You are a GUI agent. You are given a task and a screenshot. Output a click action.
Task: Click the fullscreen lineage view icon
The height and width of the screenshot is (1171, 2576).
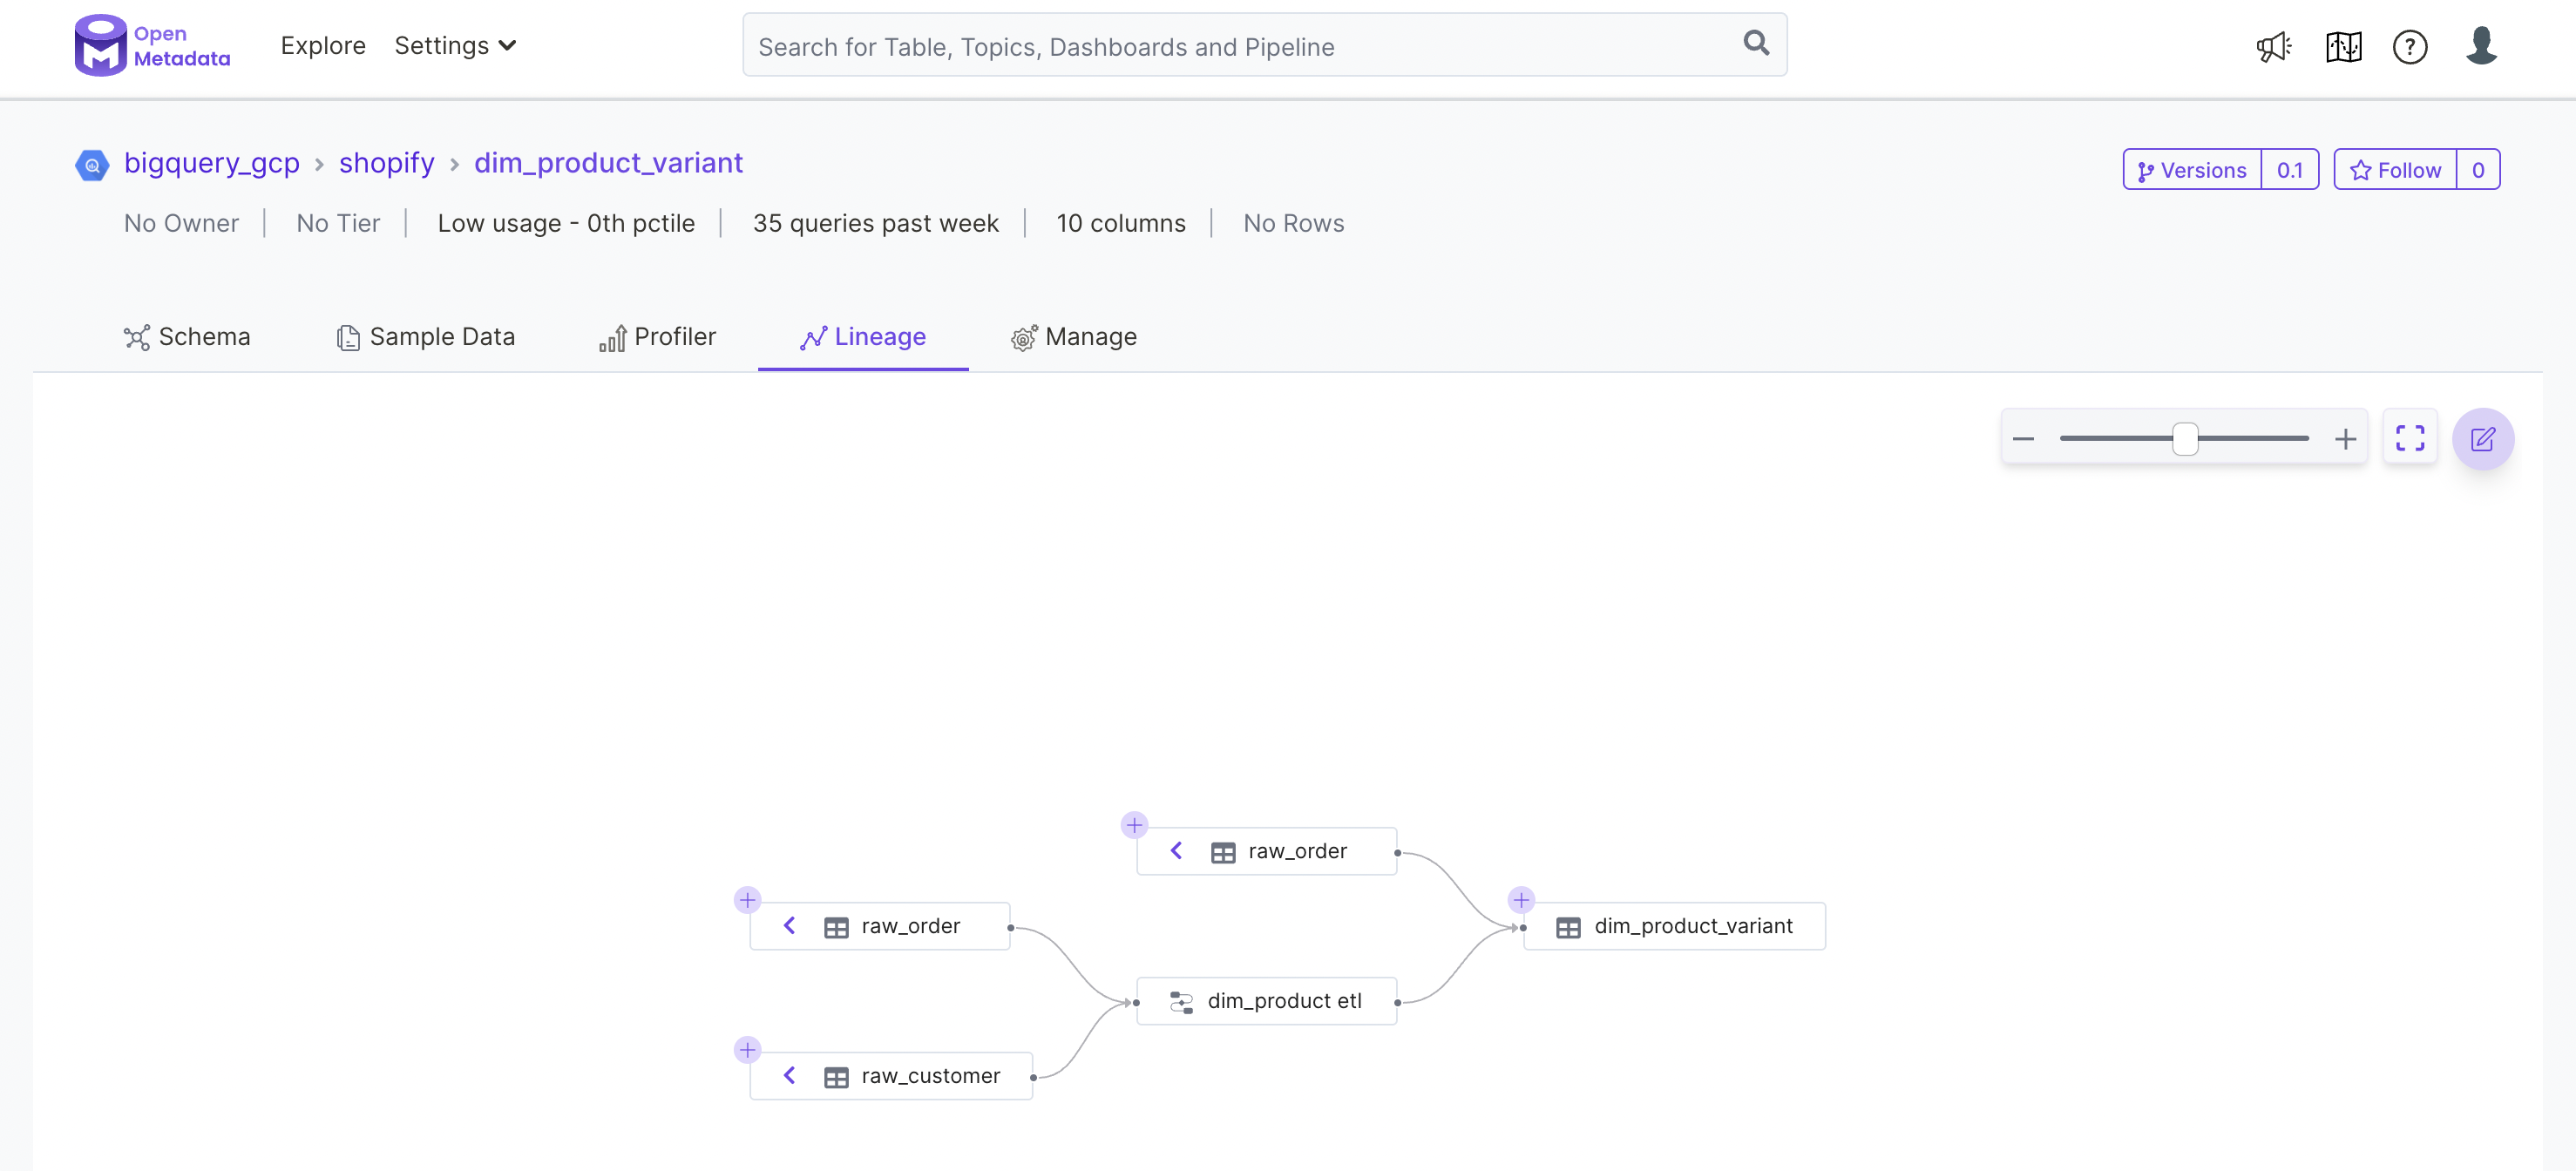point(2410,437)
